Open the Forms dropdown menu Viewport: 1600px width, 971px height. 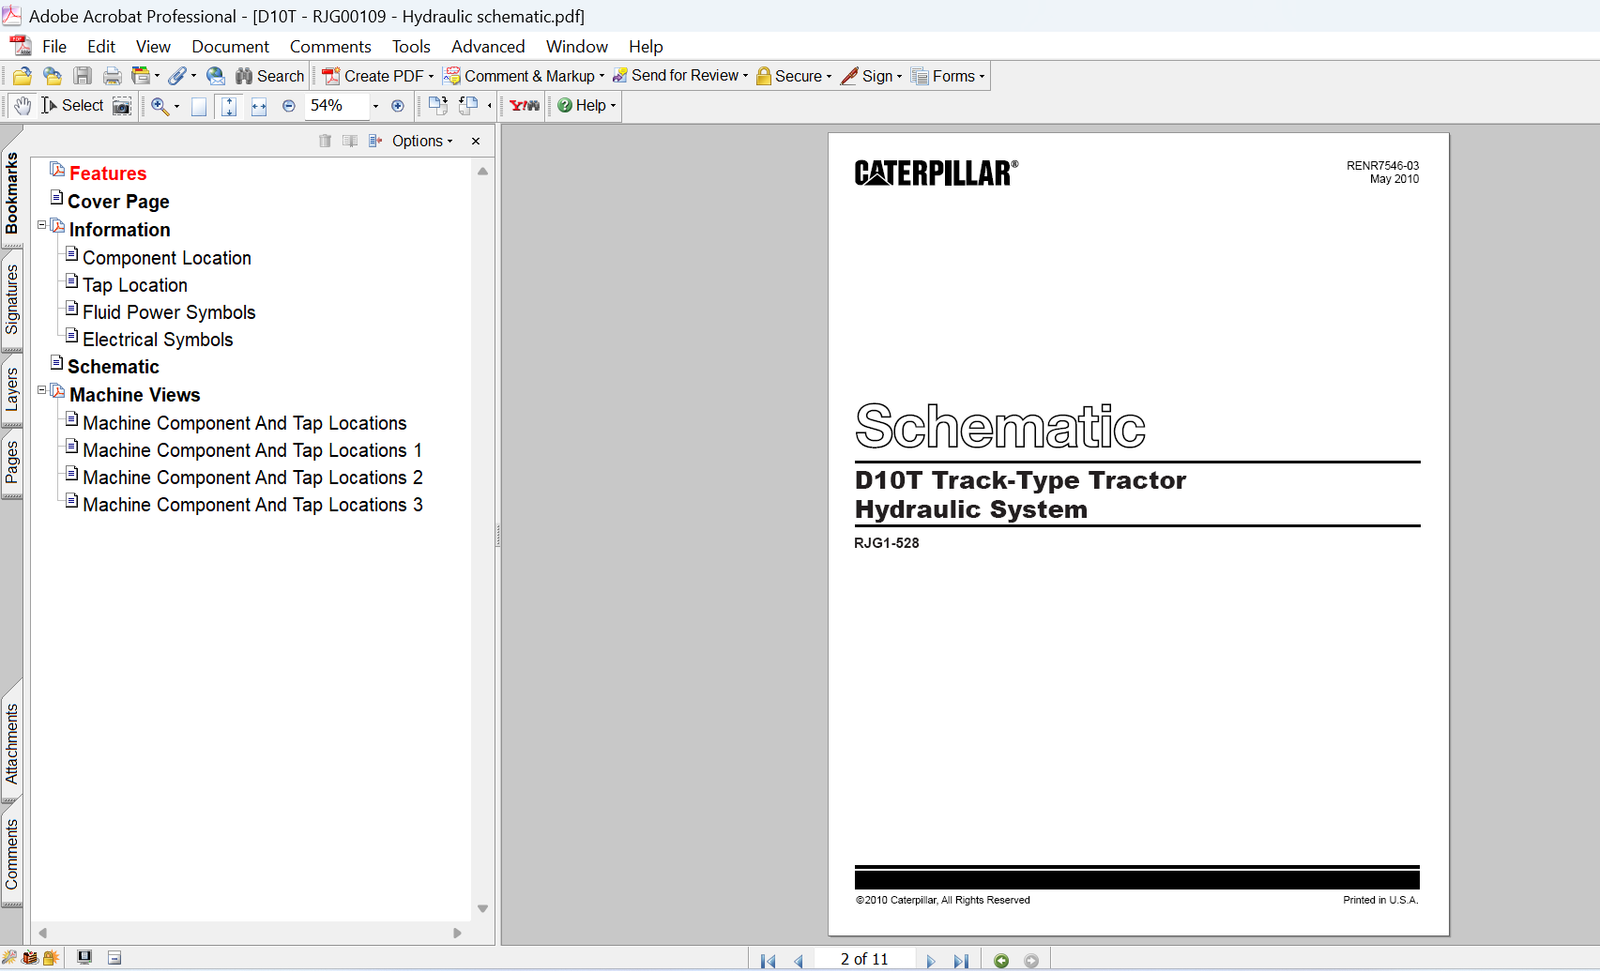pos(948,76)
